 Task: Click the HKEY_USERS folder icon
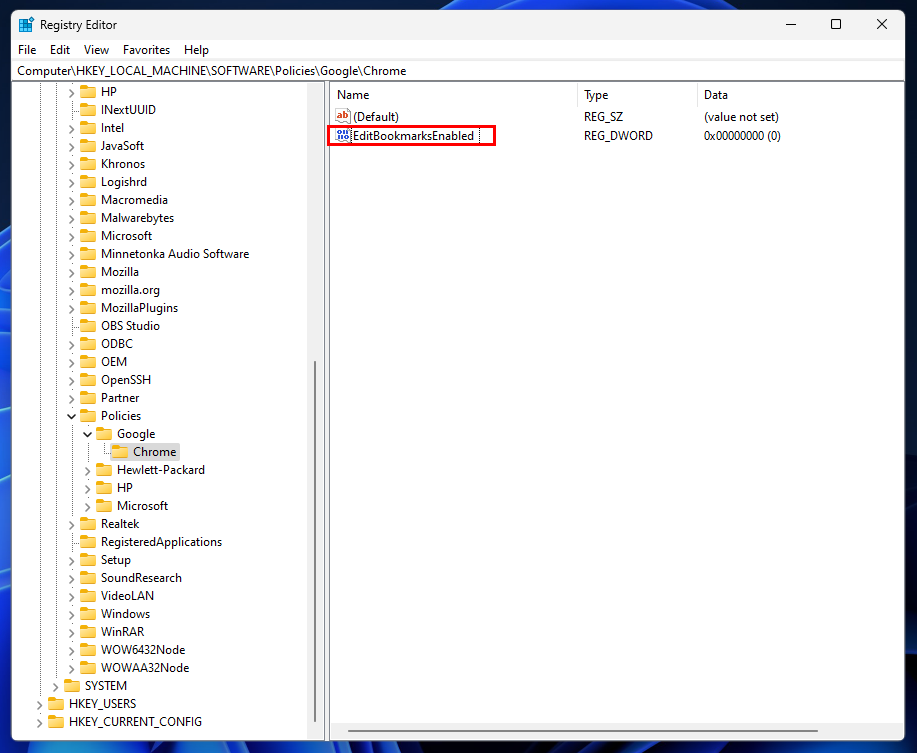(x=56, y=703)
